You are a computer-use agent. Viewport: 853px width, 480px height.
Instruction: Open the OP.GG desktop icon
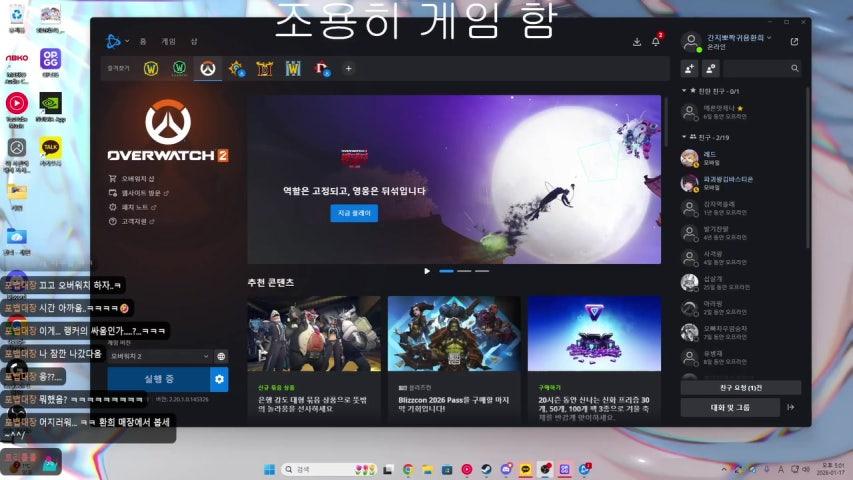click(x=51, y=63)
